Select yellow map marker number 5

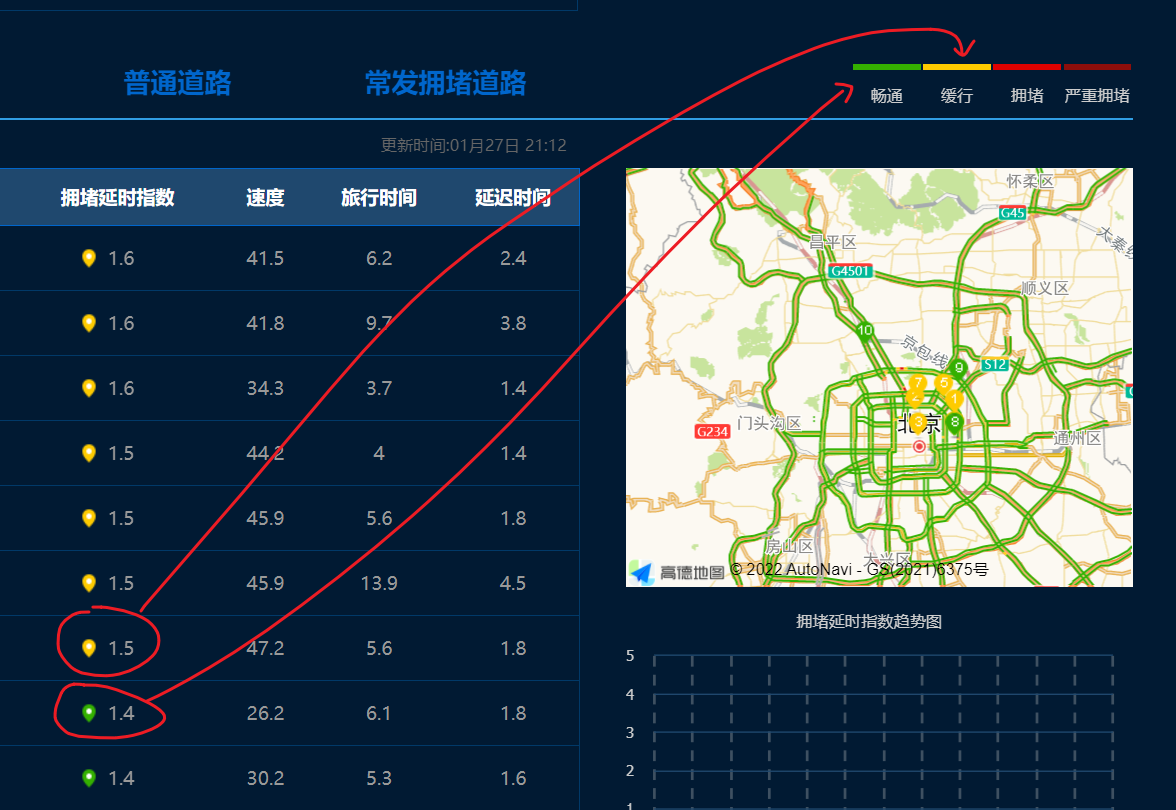point(944,385)
